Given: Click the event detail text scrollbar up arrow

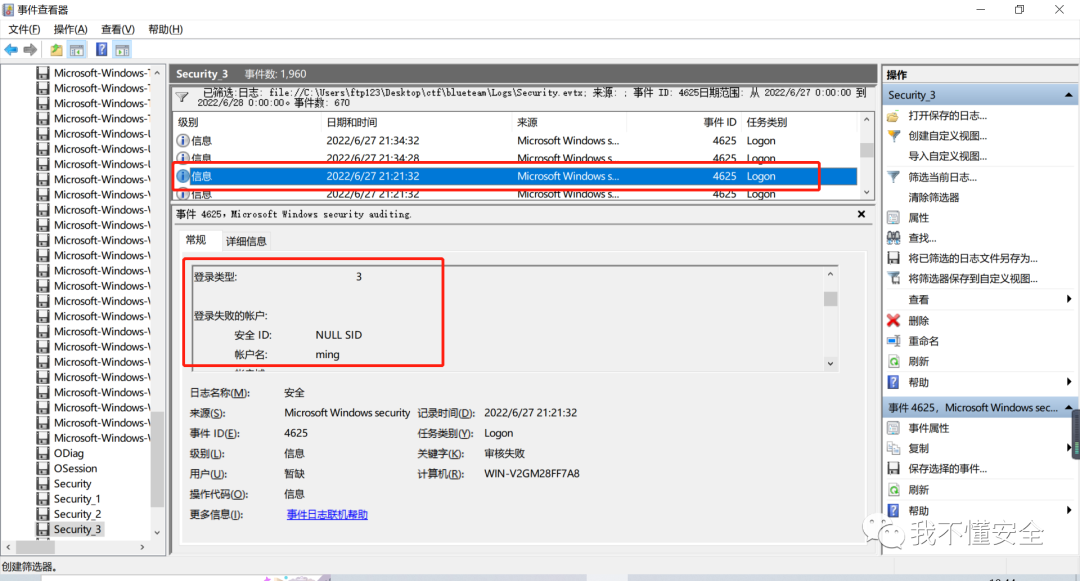Looking at the screenshot, I should coord(830,274).
